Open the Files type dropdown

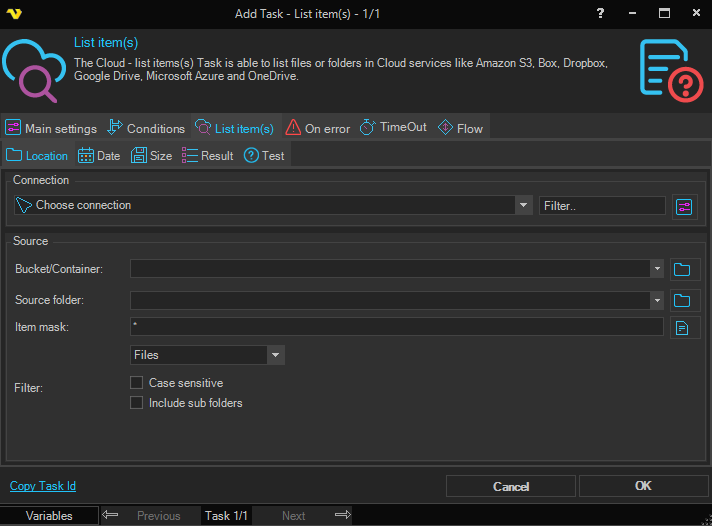pyautogui.click(x=275, y=355)
